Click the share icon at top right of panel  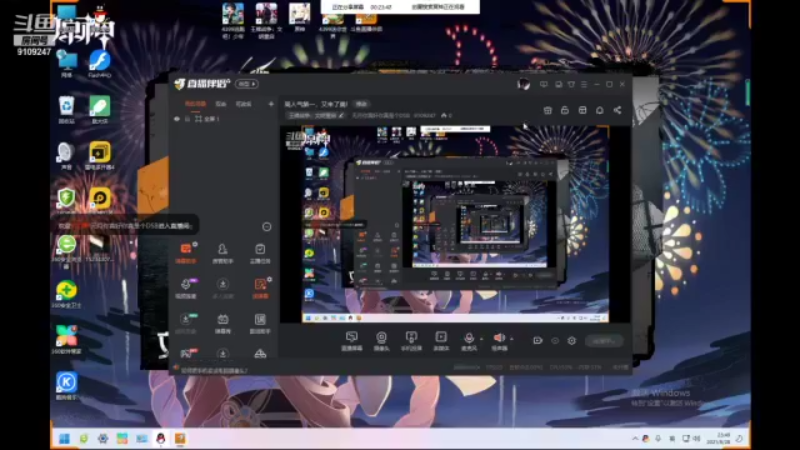click(617, 110)
